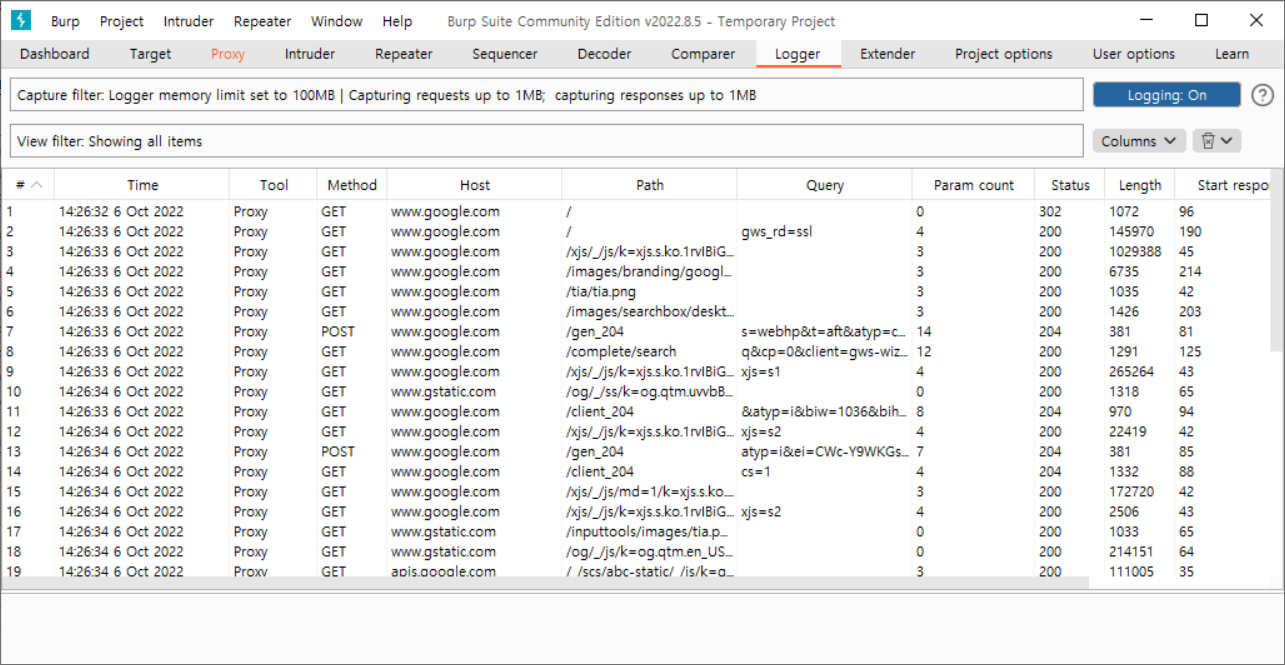The width and height of the screenshot is (1285, 665).
Task: Click the Capture filter settings bar
Action: pyautogui.click(x=546, y=95)
